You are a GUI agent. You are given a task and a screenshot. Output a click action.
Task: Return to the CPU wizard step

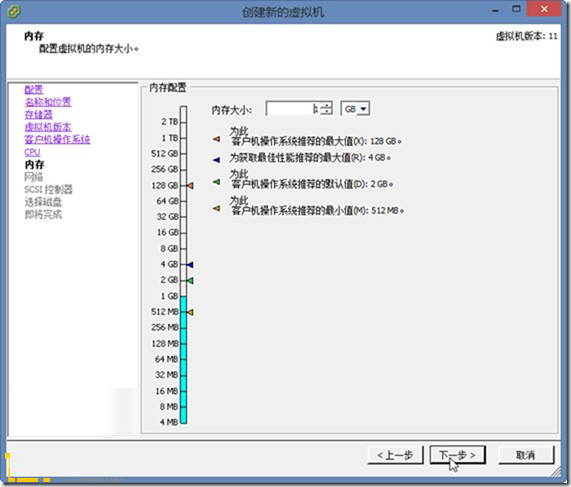[x=32, y=152]
